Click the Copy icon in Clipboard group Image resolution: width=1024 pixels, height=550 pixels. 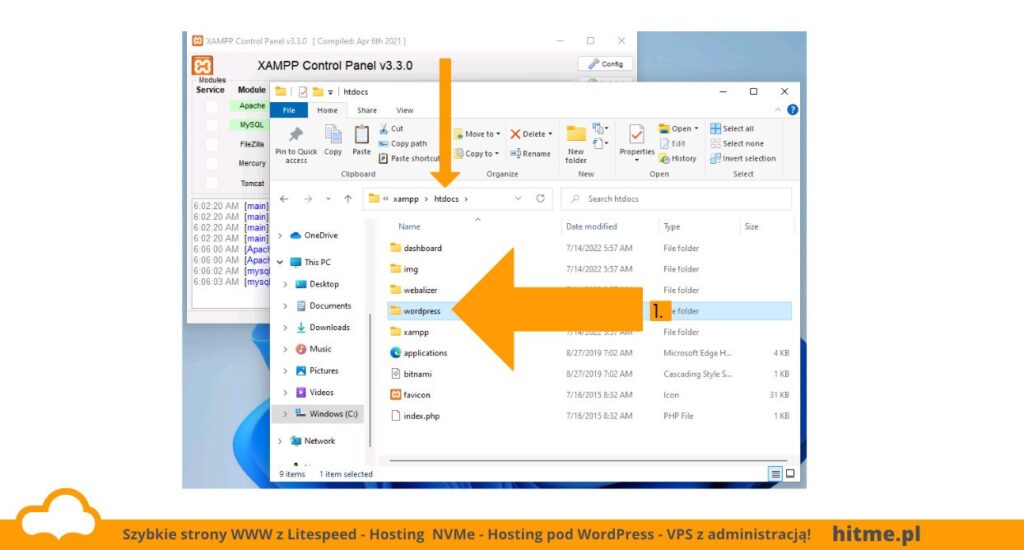[333, 135]
